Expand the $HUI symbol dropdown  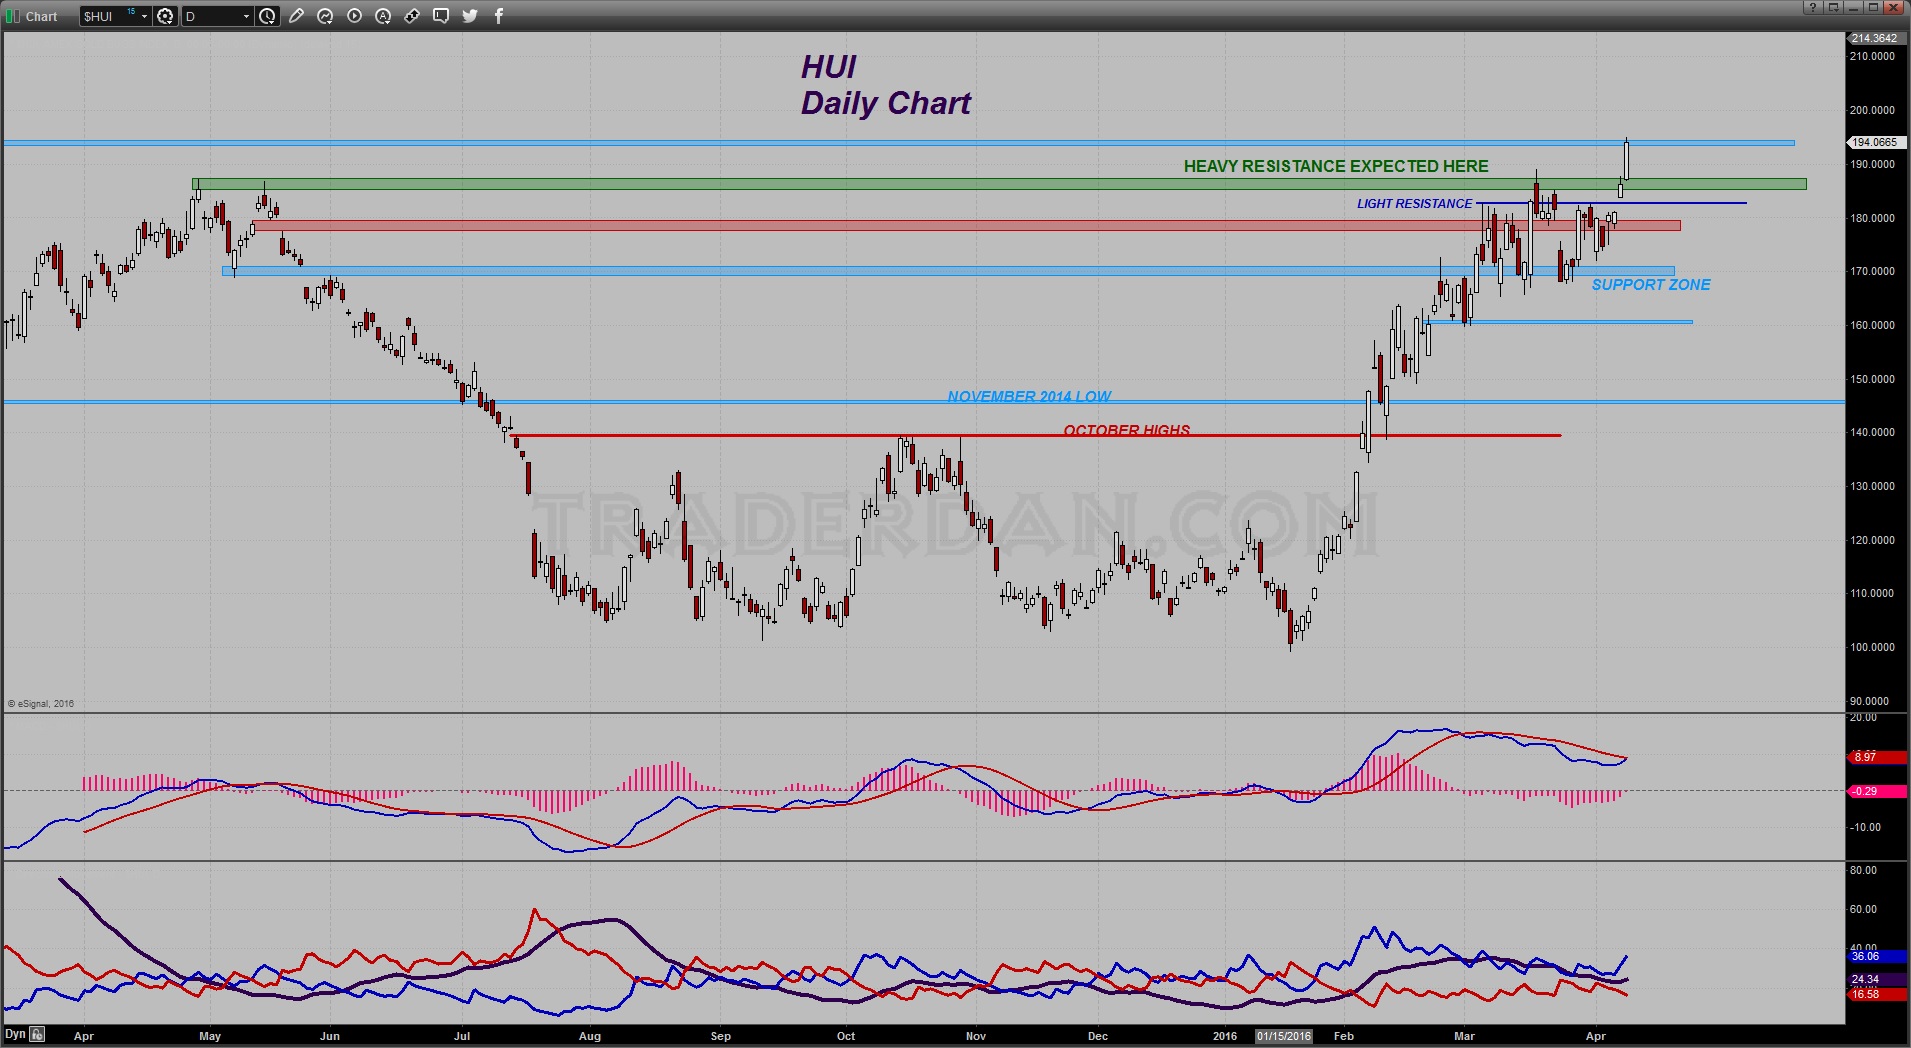[x=144, y=16]
